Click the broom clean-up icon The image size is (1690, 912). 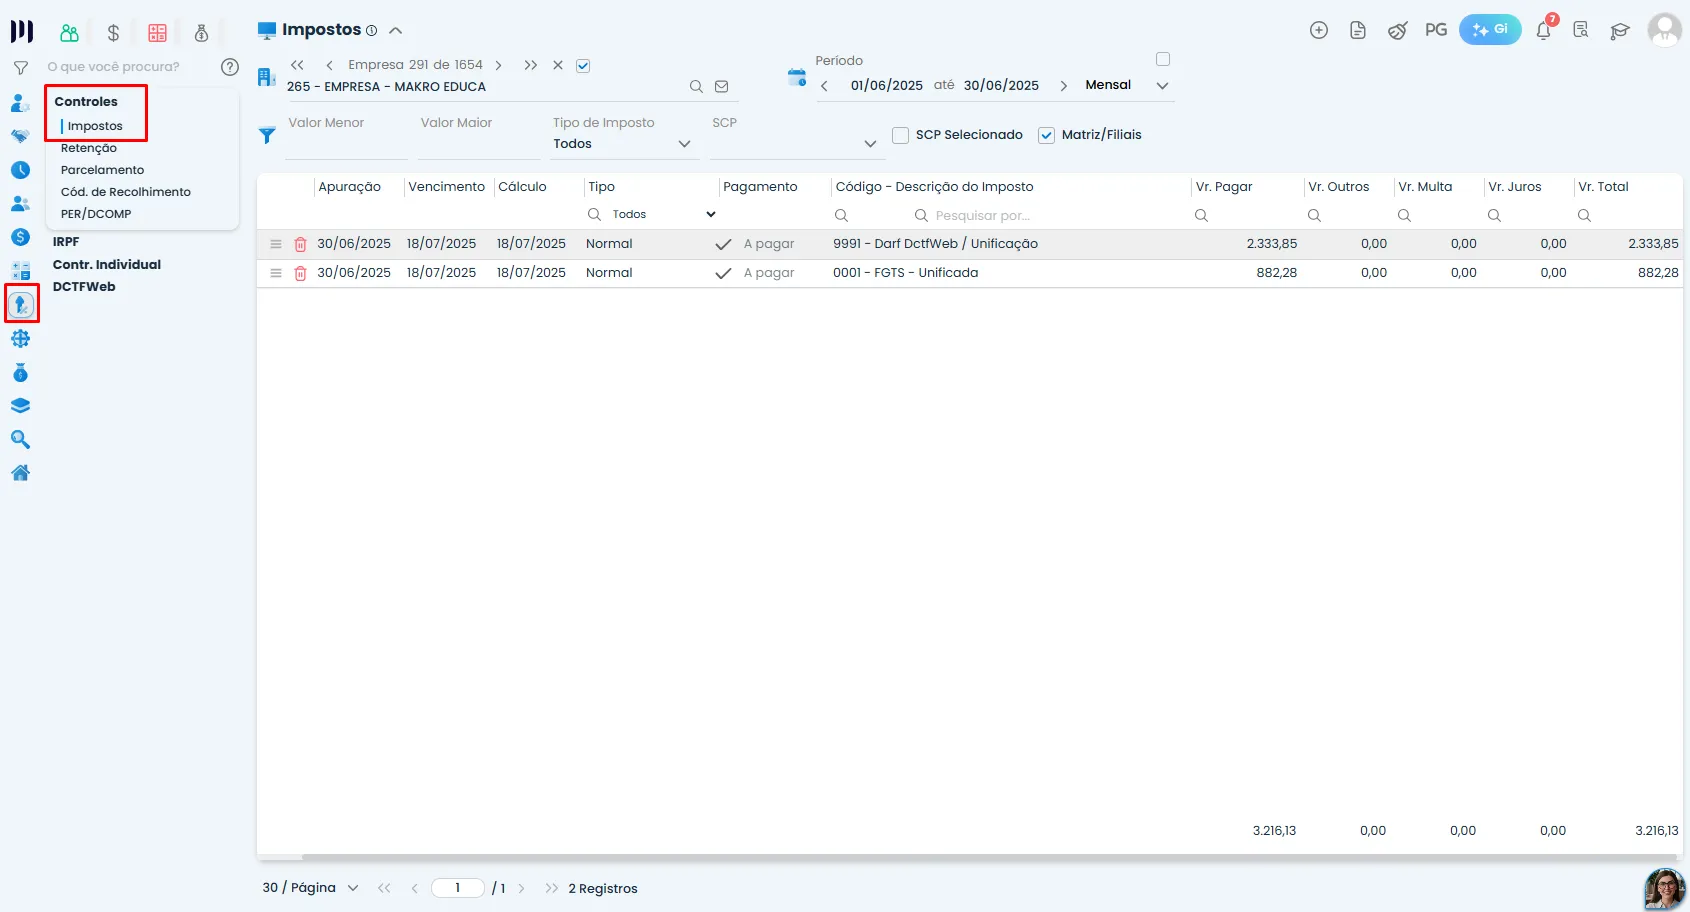tap(1398, 31)
